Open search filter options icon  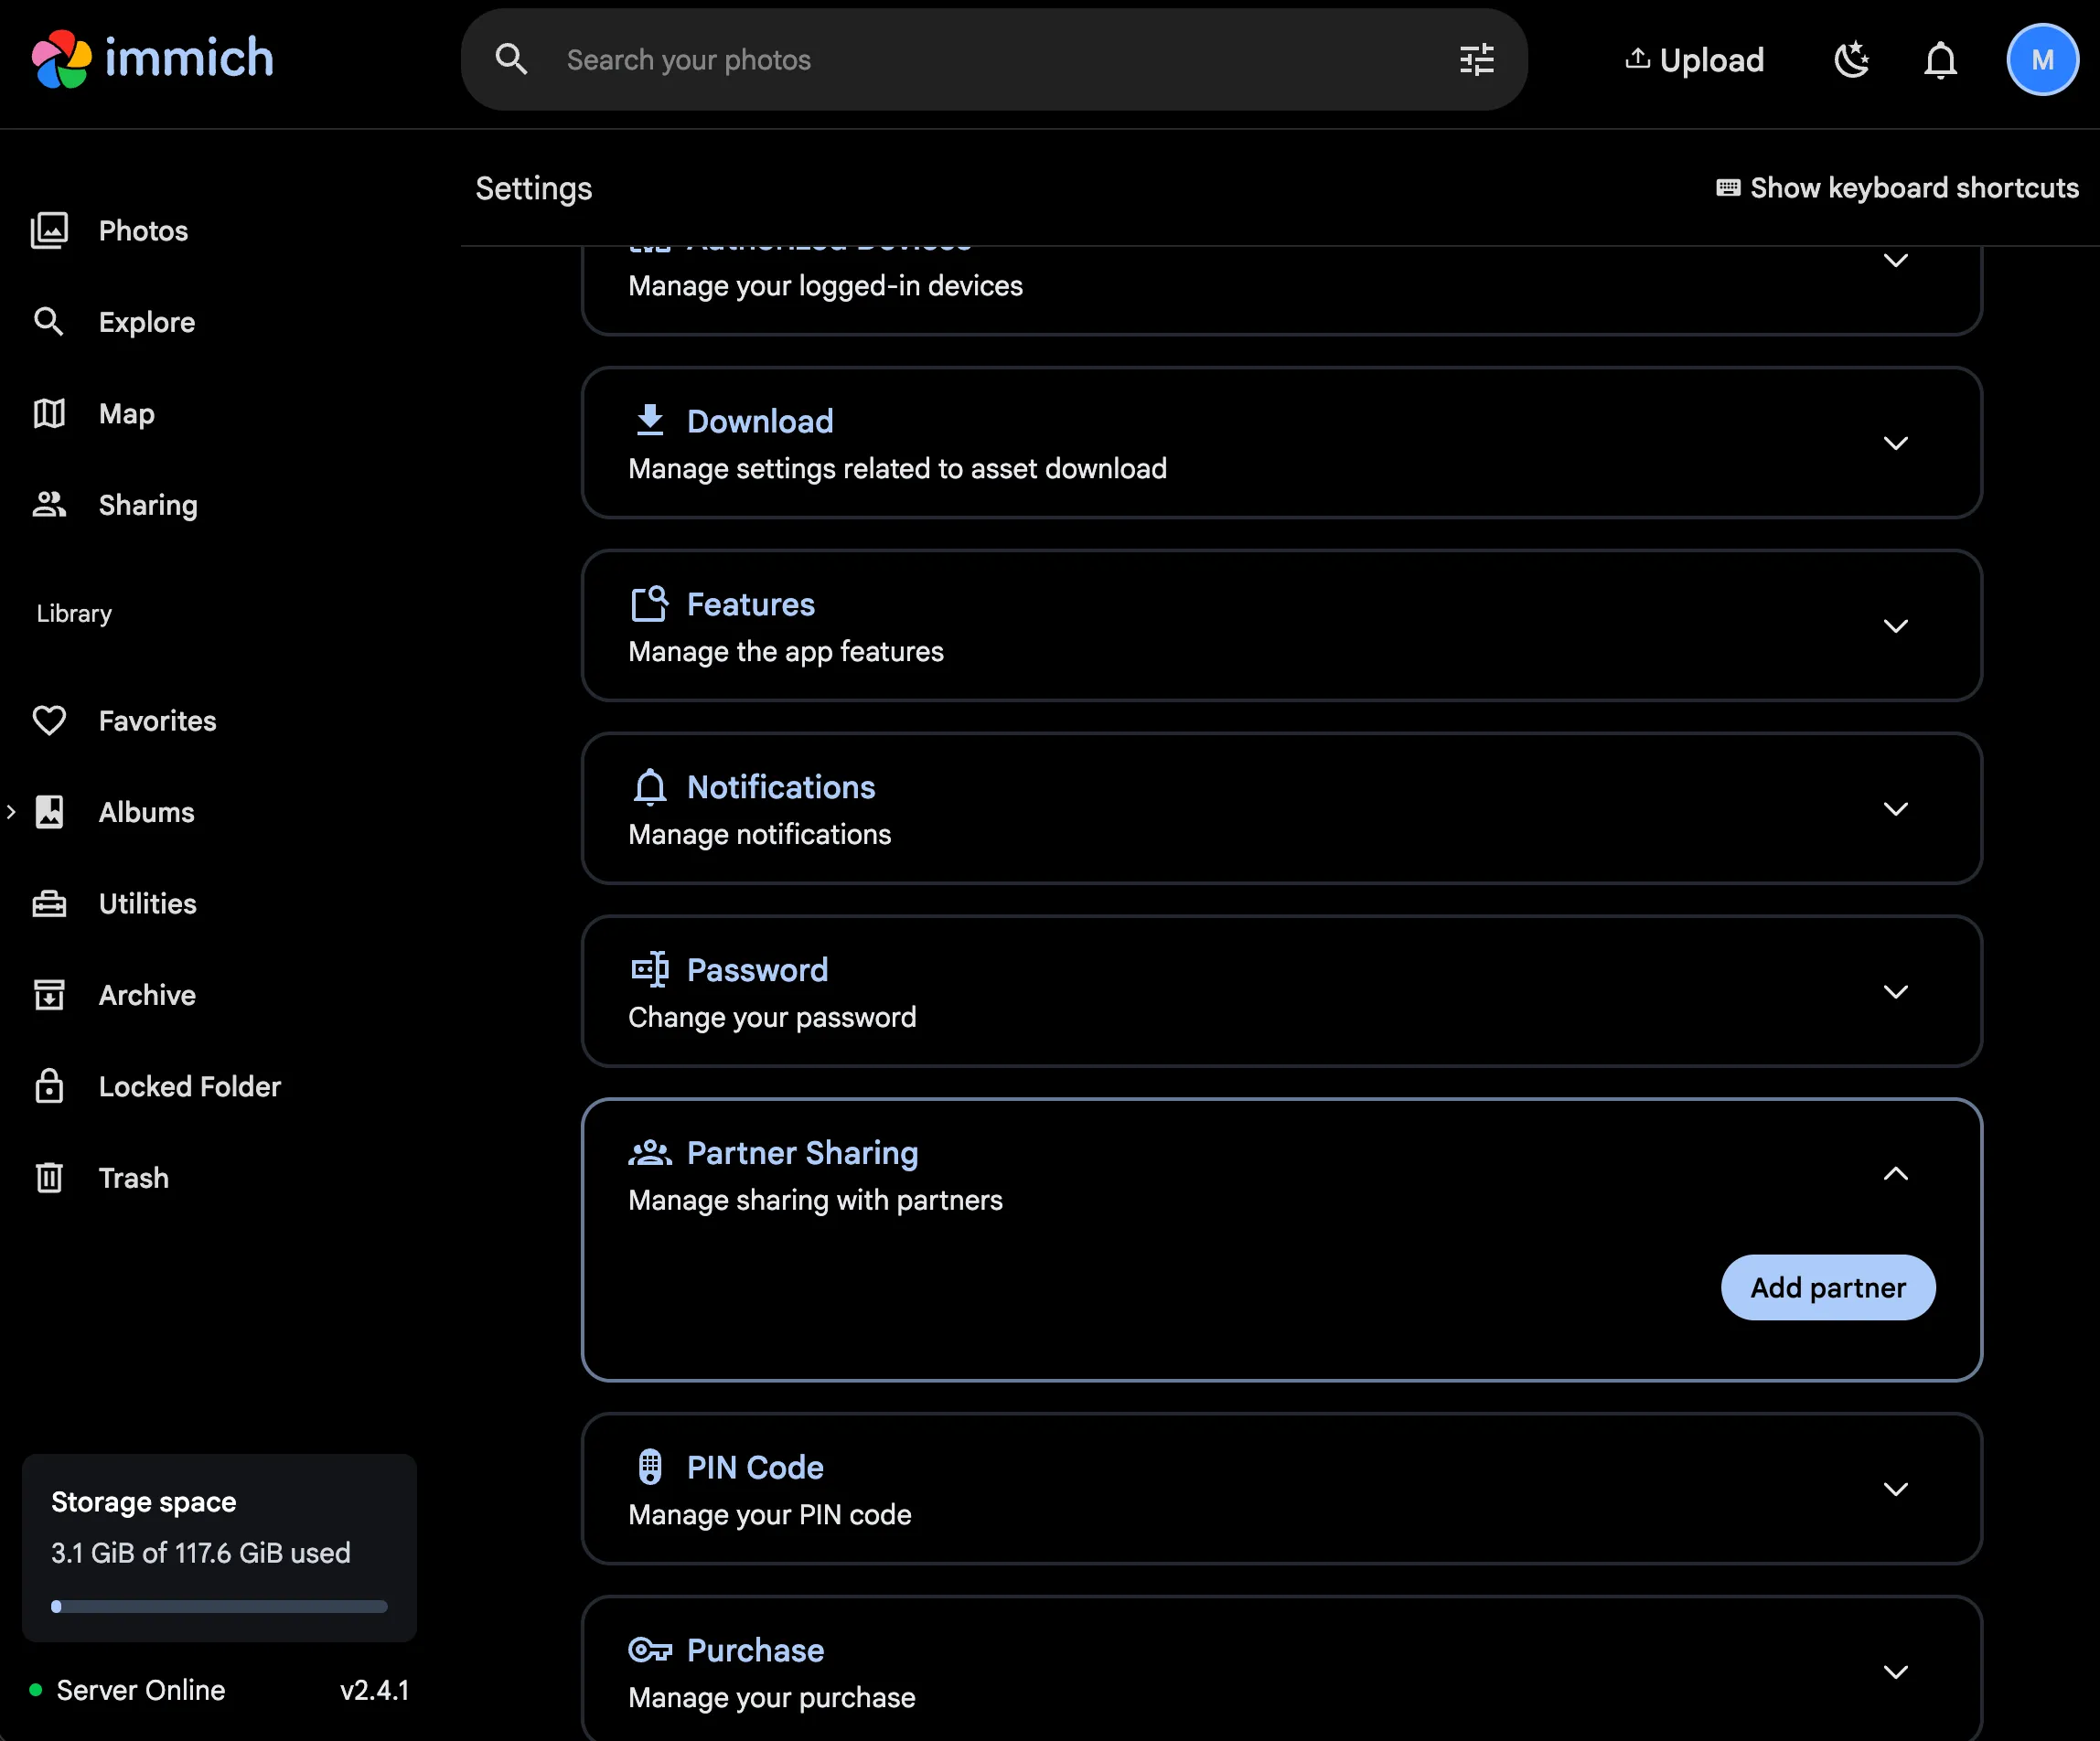click(1476, 60)
